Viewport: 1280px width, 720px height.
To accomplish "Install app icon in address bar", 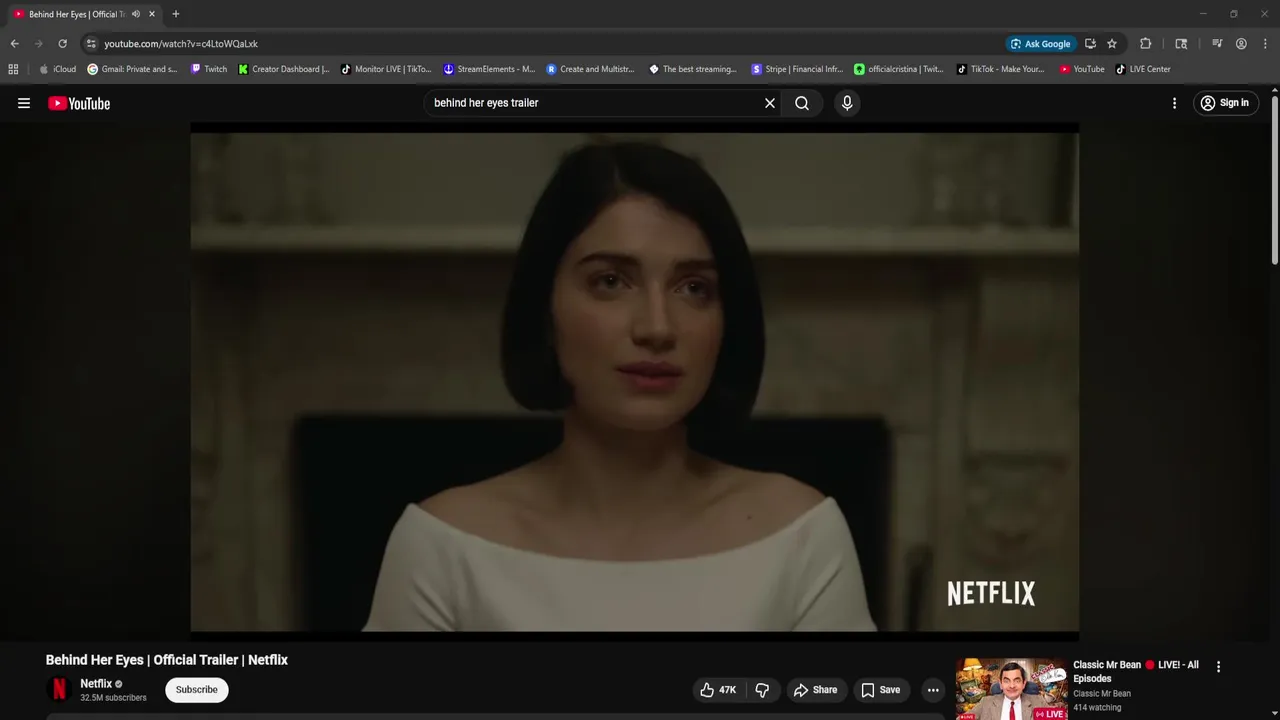I will (x=1090, y=44).
